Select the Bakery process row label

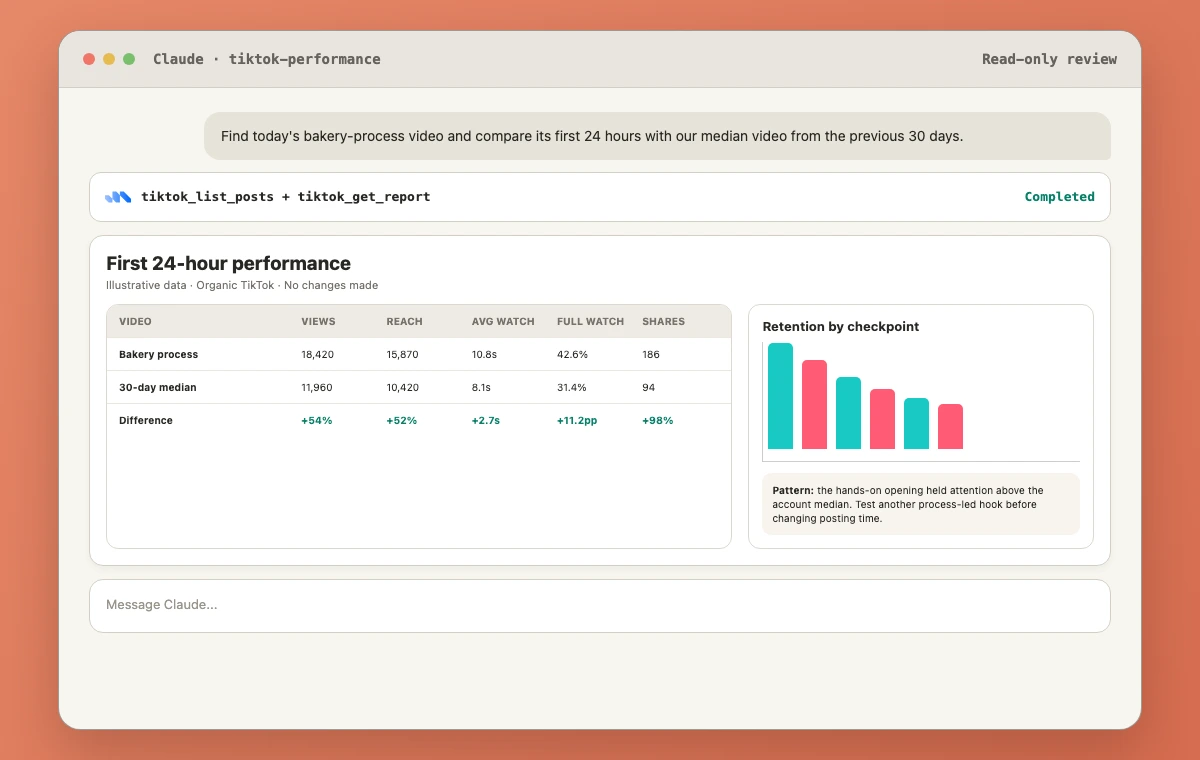pyautogui.click(x=158, y=354)
